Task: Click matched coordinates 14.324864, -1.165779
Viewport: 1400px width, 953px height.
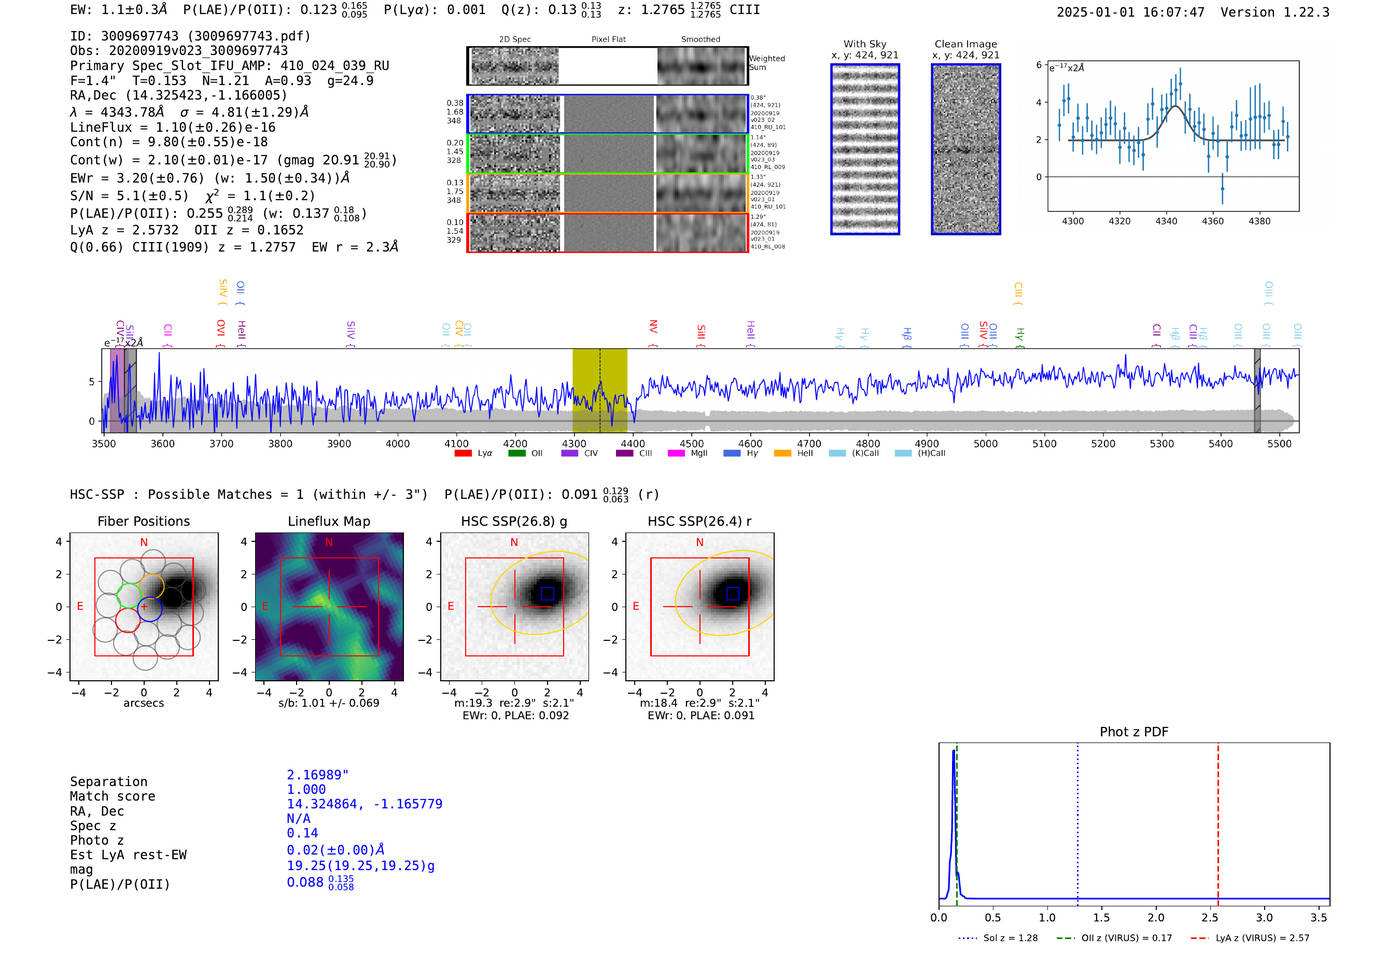Action: 364,804
